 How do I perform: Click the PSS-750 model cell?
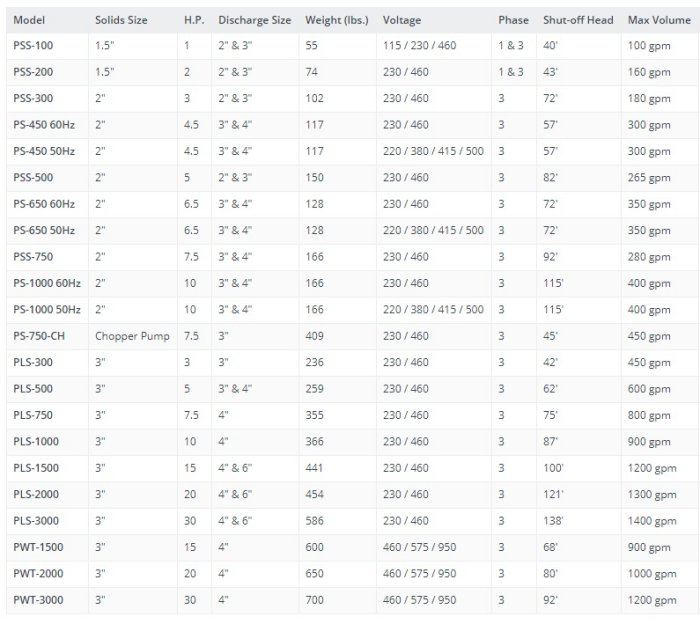tap(33, 257)
